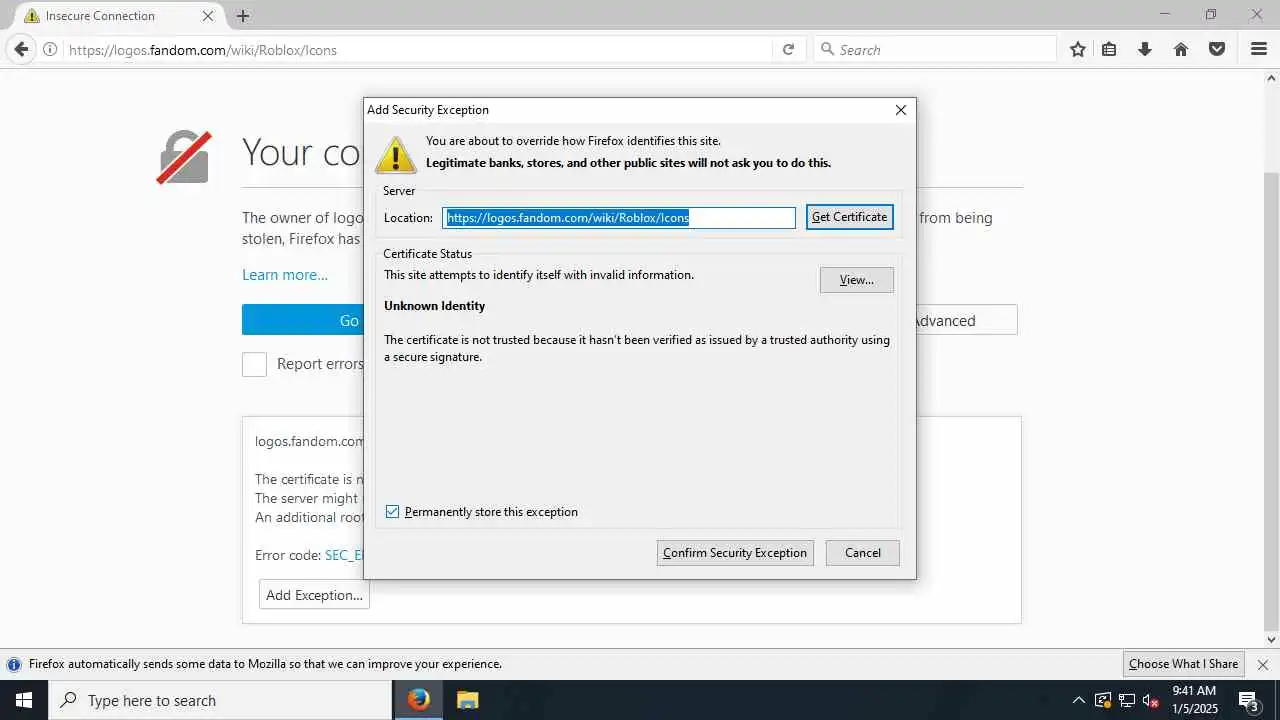Click the Get Certificate button

pos(850,217)
